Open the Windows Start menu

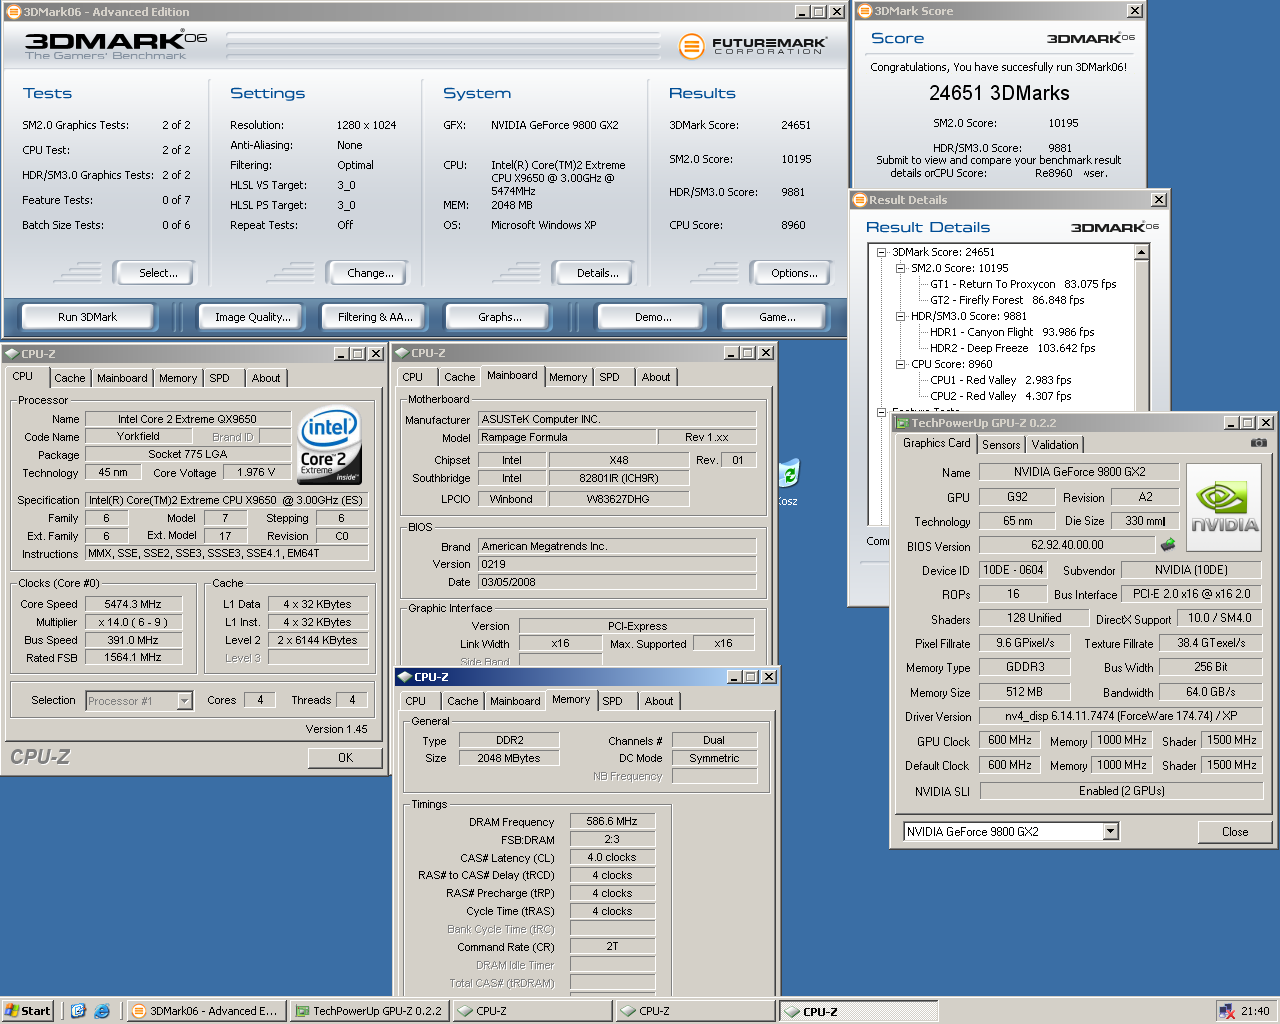(x=28, y=1011)
